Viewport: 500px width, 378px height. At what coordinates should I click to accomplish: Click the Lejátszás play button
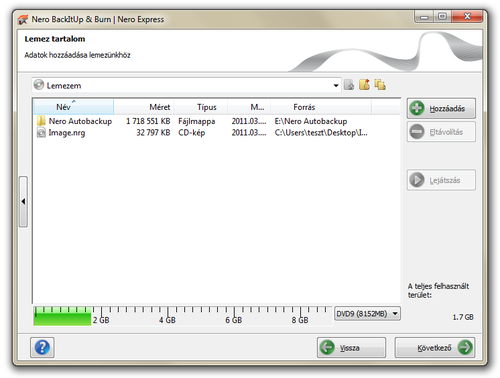(441, 180)
